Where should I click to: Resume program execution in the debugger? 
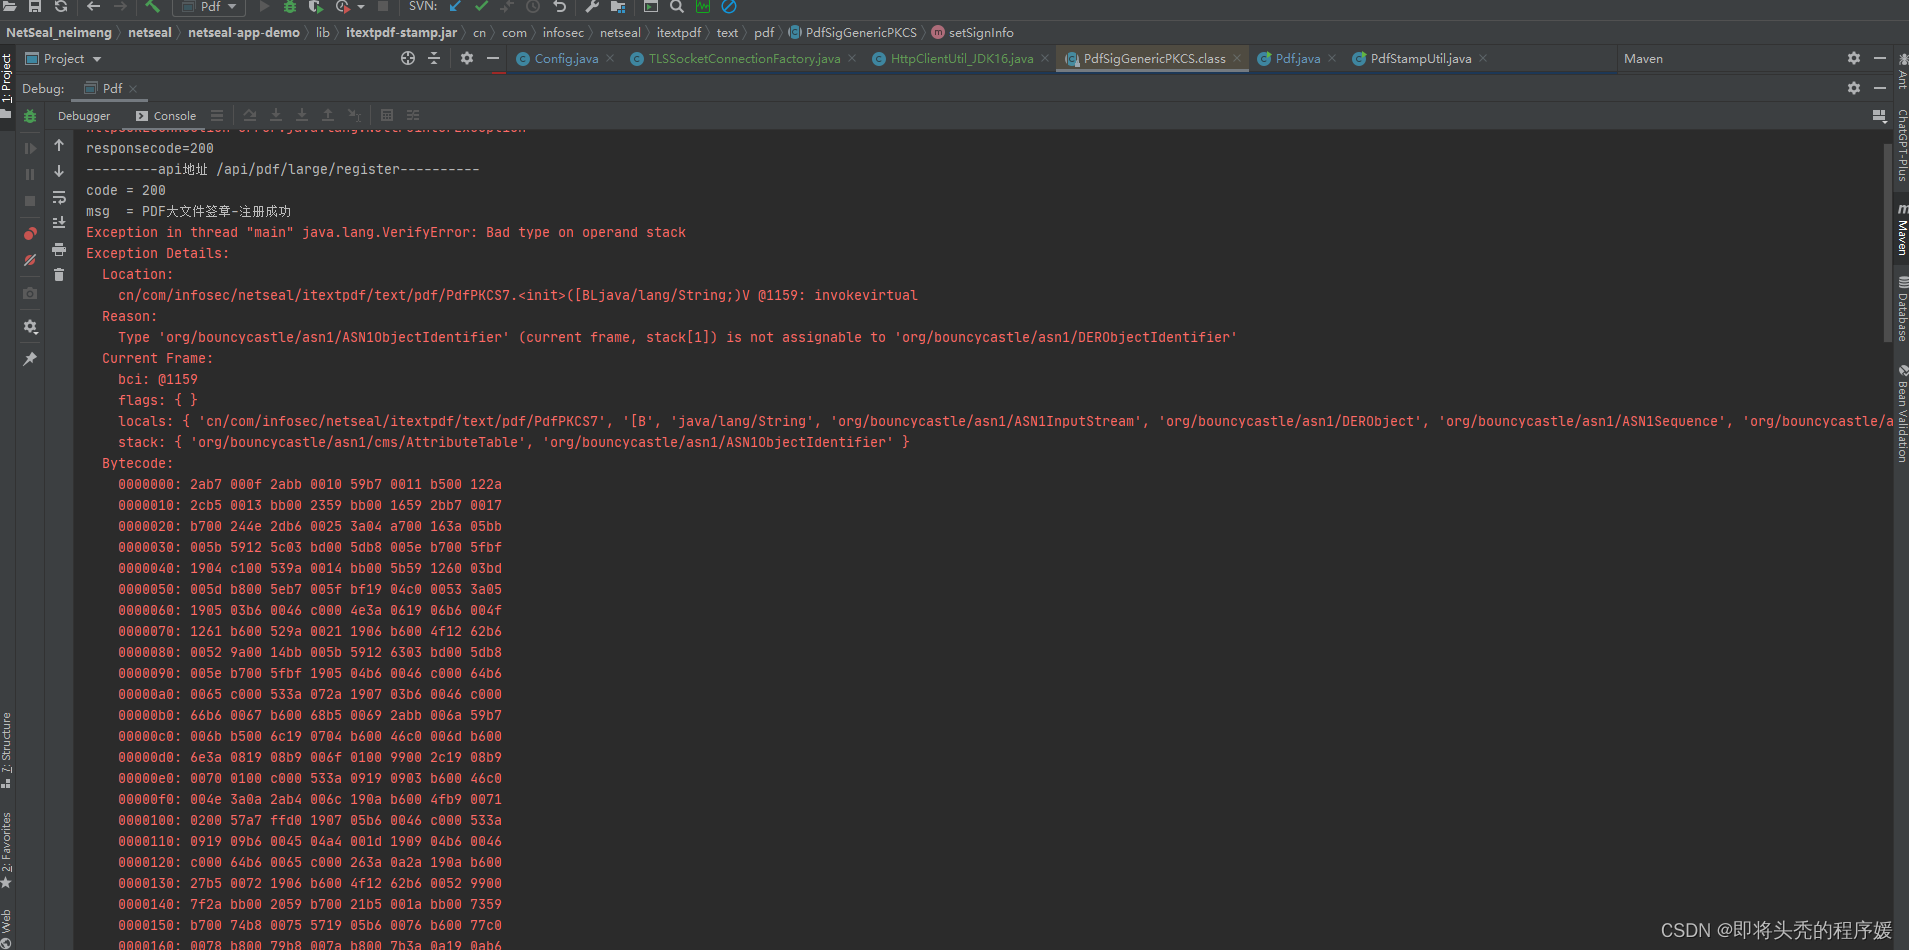point(30,147)
